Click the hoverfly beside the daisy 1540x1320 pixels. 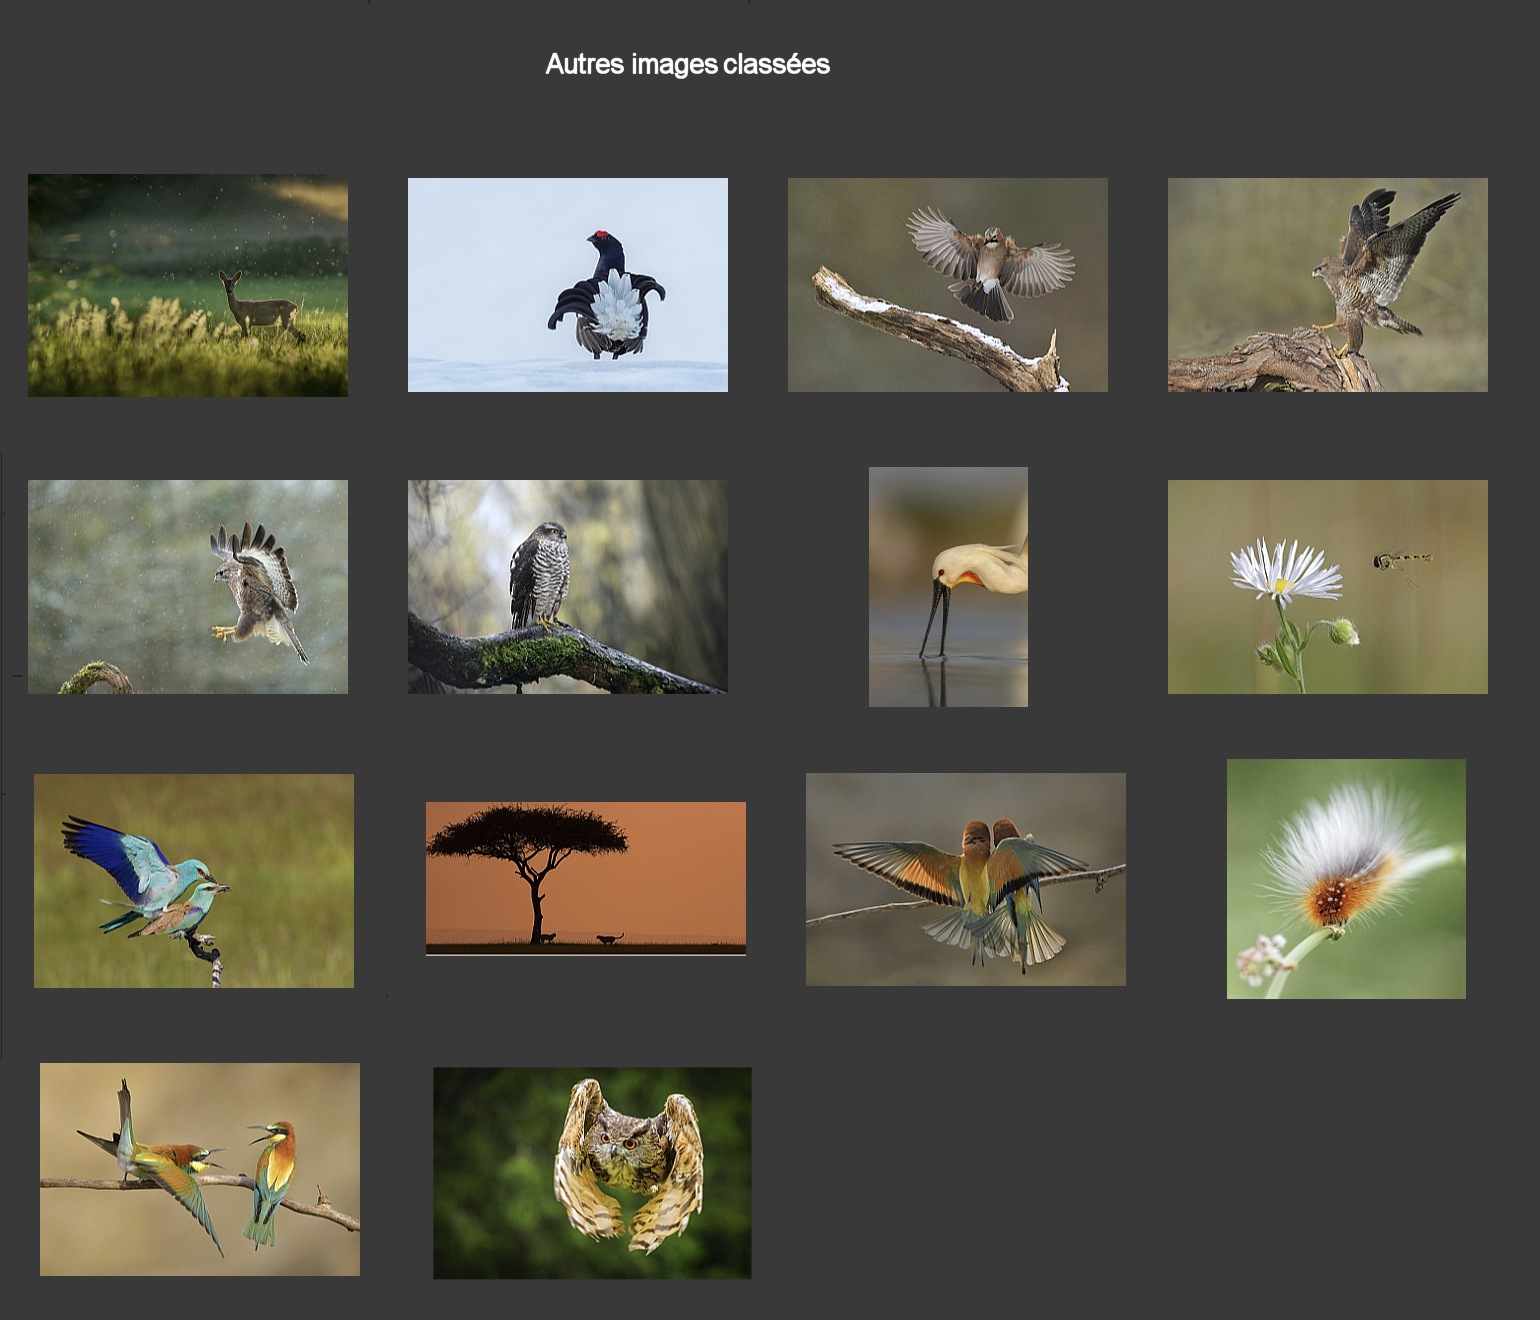1398,562
